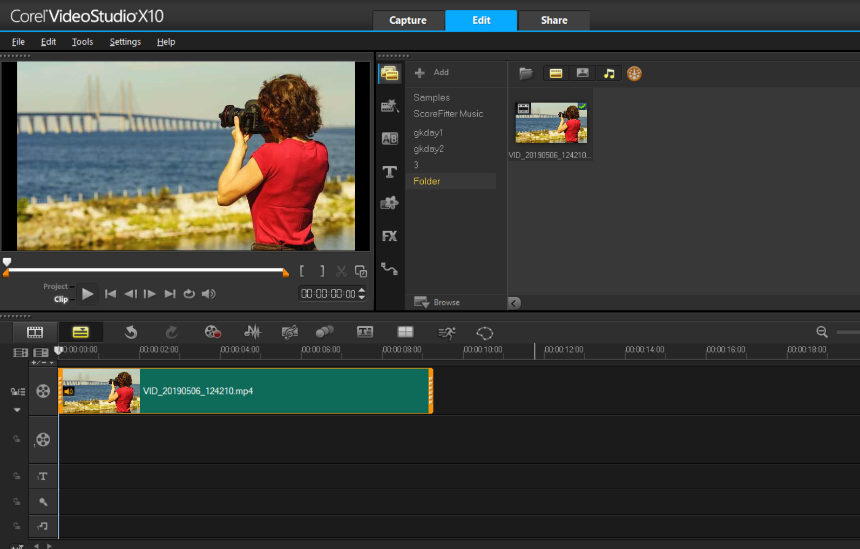The height and width of the screenshot is (549, 860).
Task: Open the preview volume control
Action: [208, 294]
